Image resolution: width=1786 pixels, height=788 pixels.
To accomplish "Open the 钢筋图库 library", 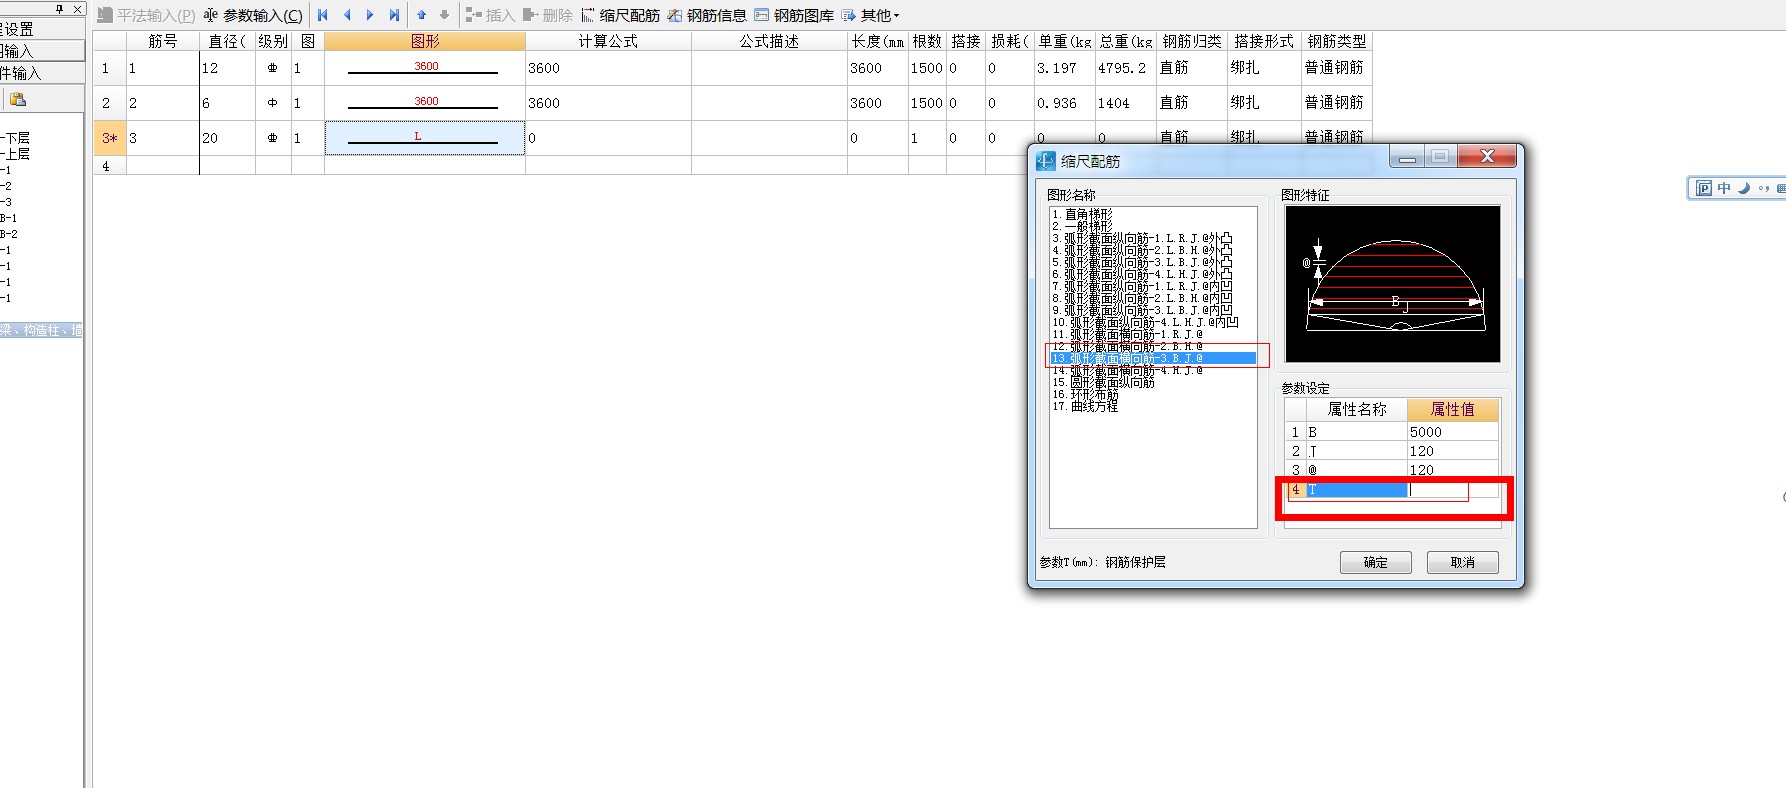I will (x=794, y=15).
